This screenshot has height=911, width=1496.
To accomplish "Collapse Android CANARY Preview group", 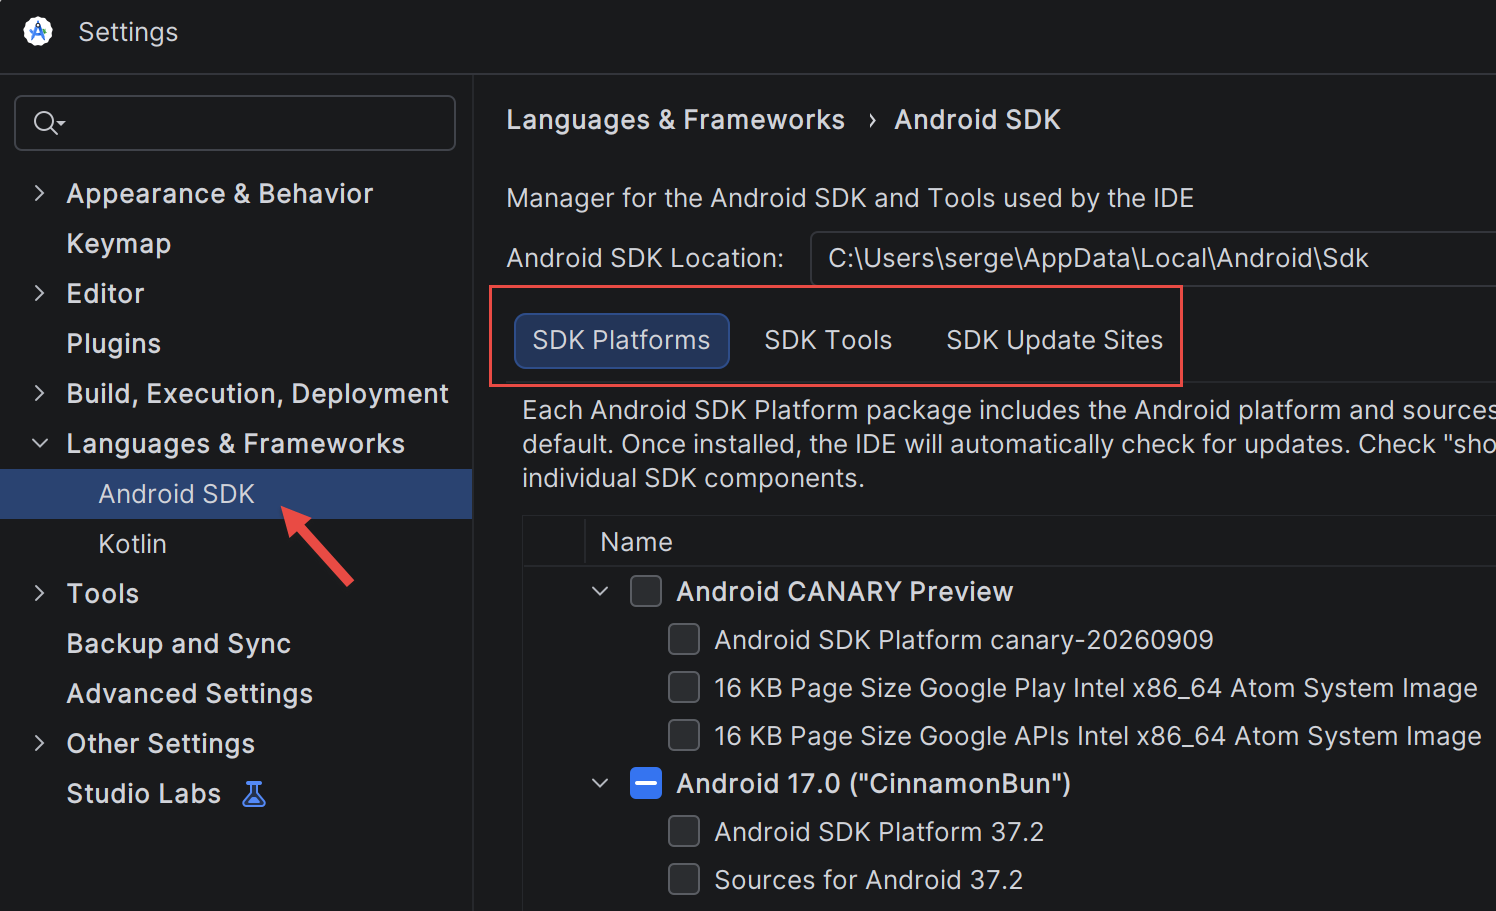I will 600,591.
